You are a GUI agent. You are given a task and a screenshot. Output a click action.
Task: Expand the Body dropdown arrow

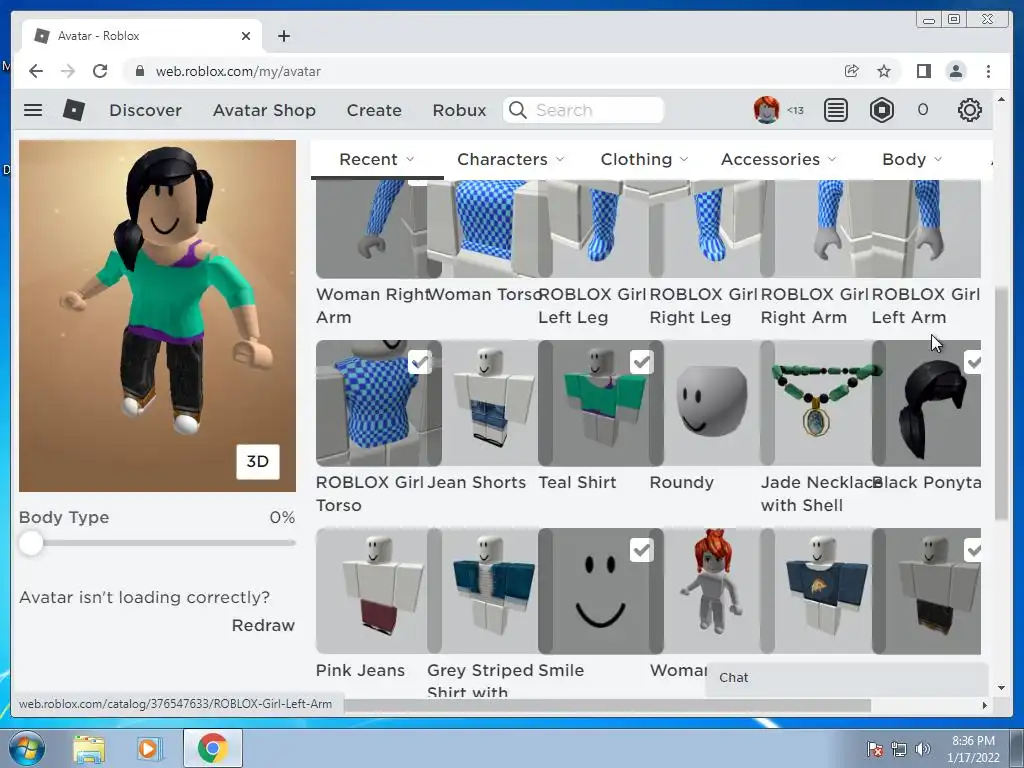pyautogui.click(x=938, y=159)
